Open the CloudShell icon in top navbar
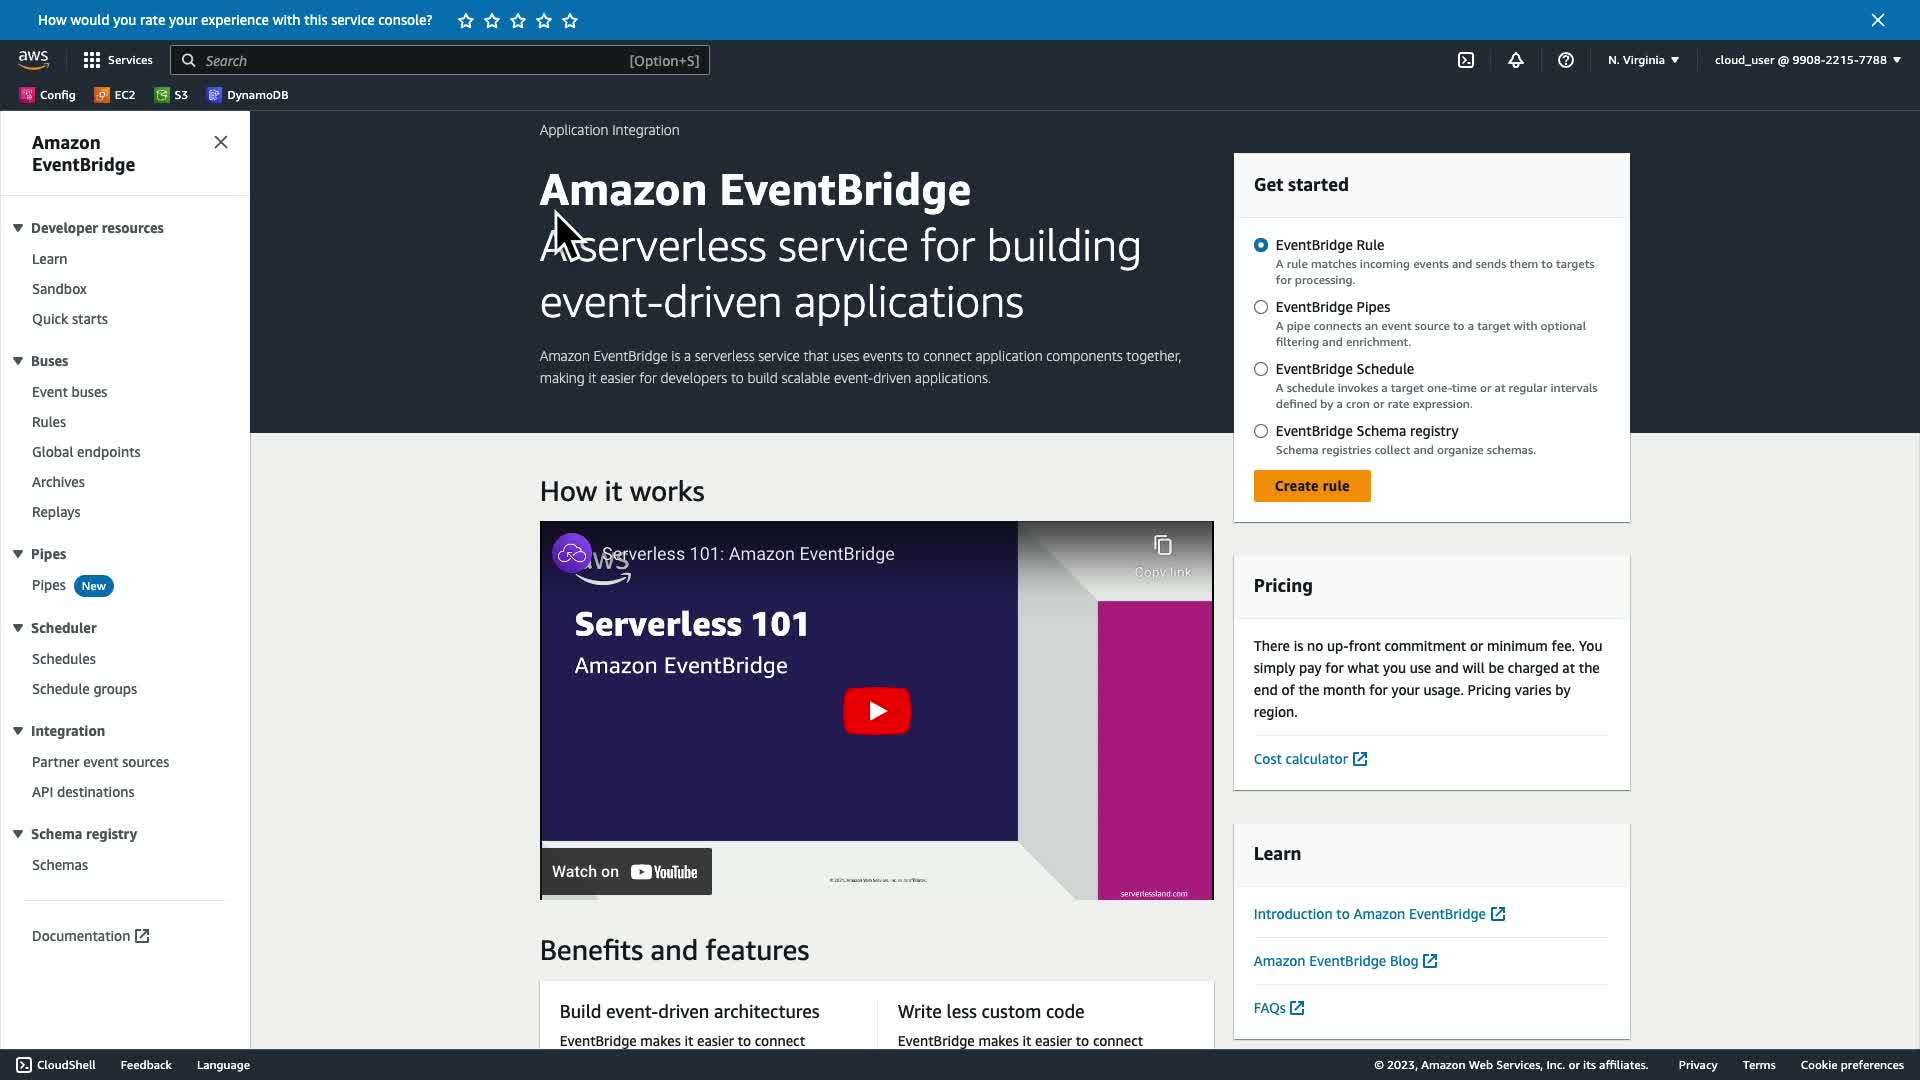This screenshot has height=1080, width=1920. (1466, 60)
